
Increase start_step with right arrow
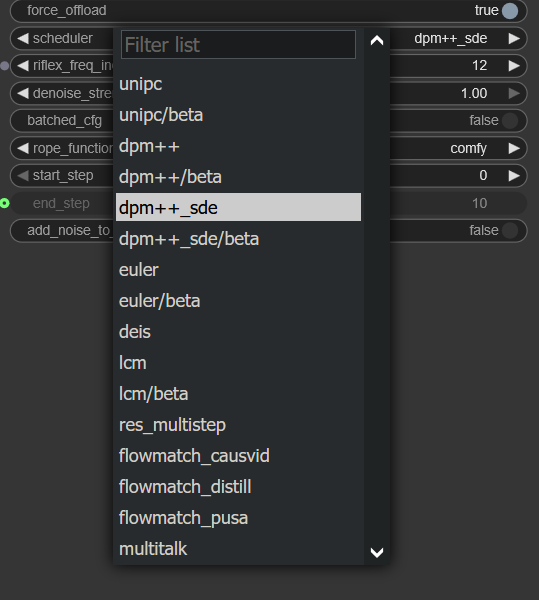point(514,176)
